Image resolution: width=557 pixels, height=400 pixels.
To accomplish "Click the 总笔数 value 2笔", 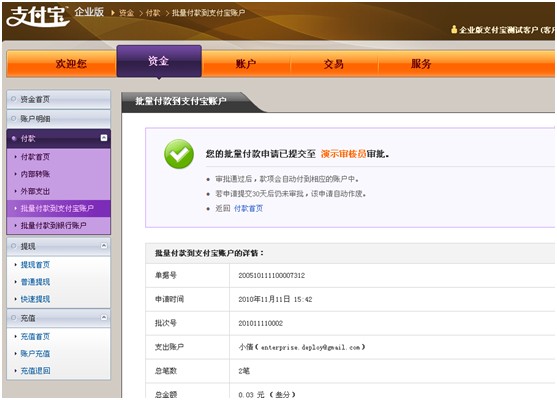I will [244, 371].
